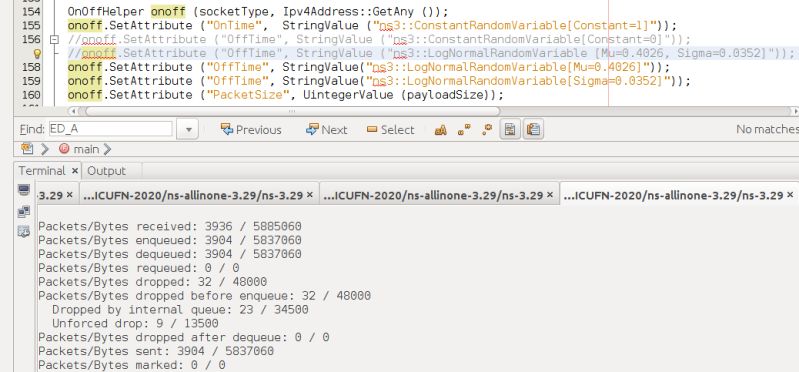This screenshot has width=799, height=372.
Task: Collapse the code fold at line 156
Action: tap(55, 40)
